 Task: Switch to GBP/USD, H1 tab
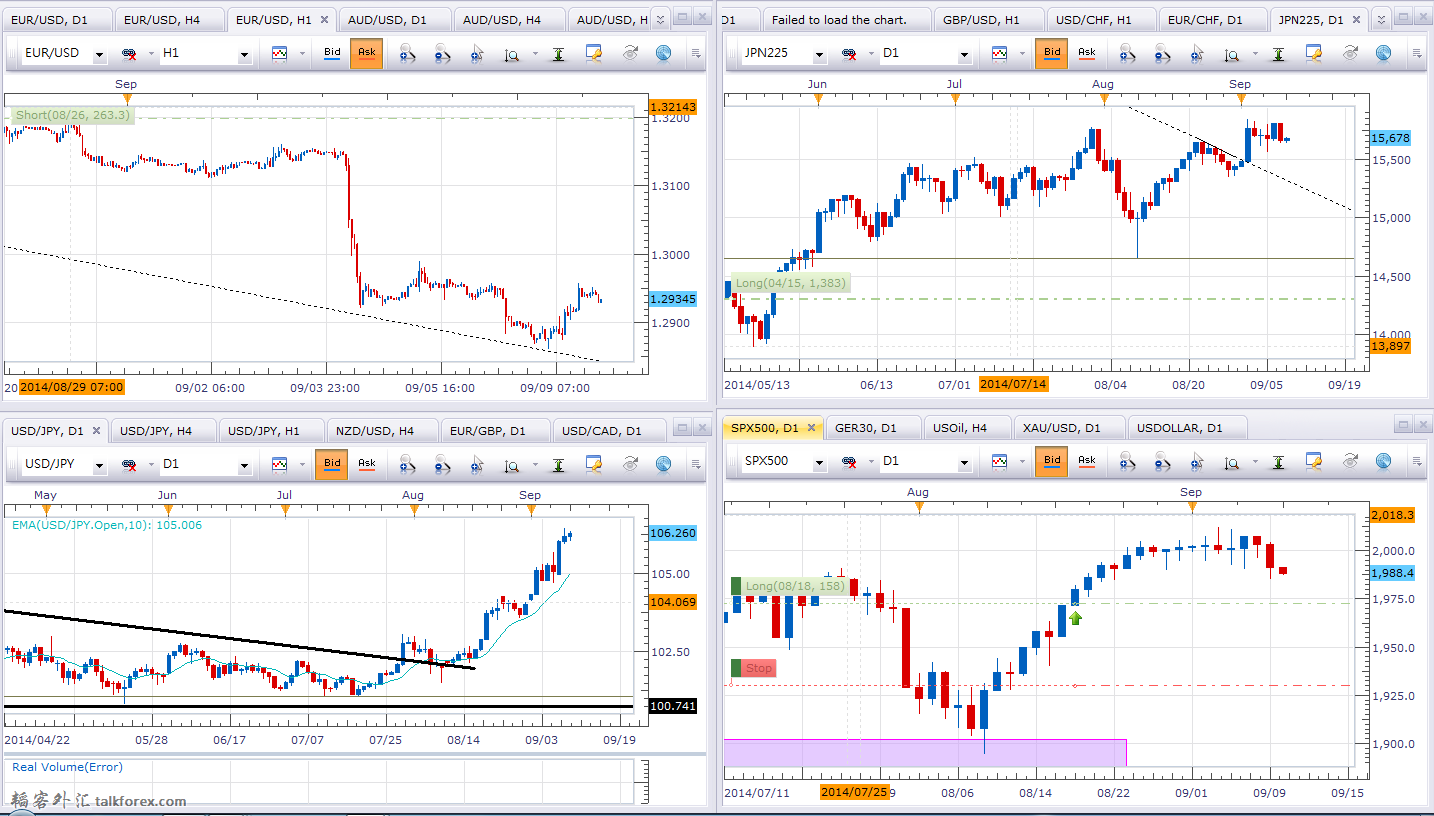tap(989, 20)
